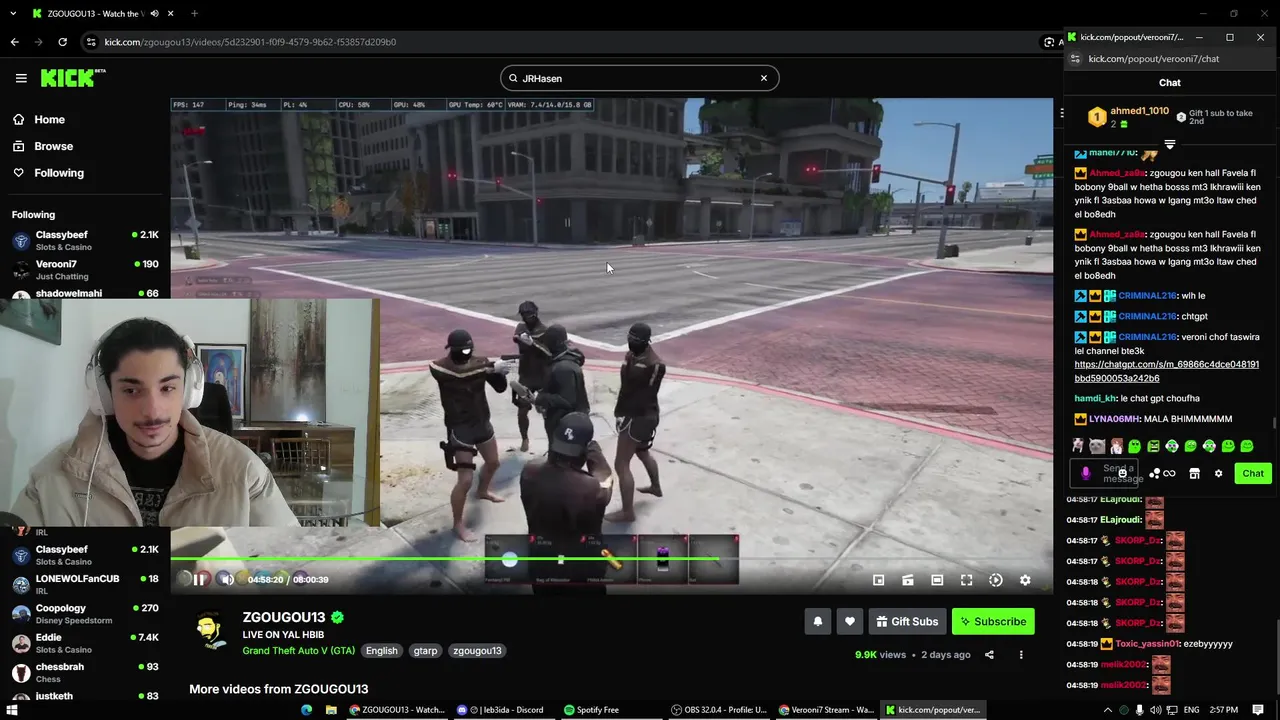Open the chat shop store icon

1194,474
